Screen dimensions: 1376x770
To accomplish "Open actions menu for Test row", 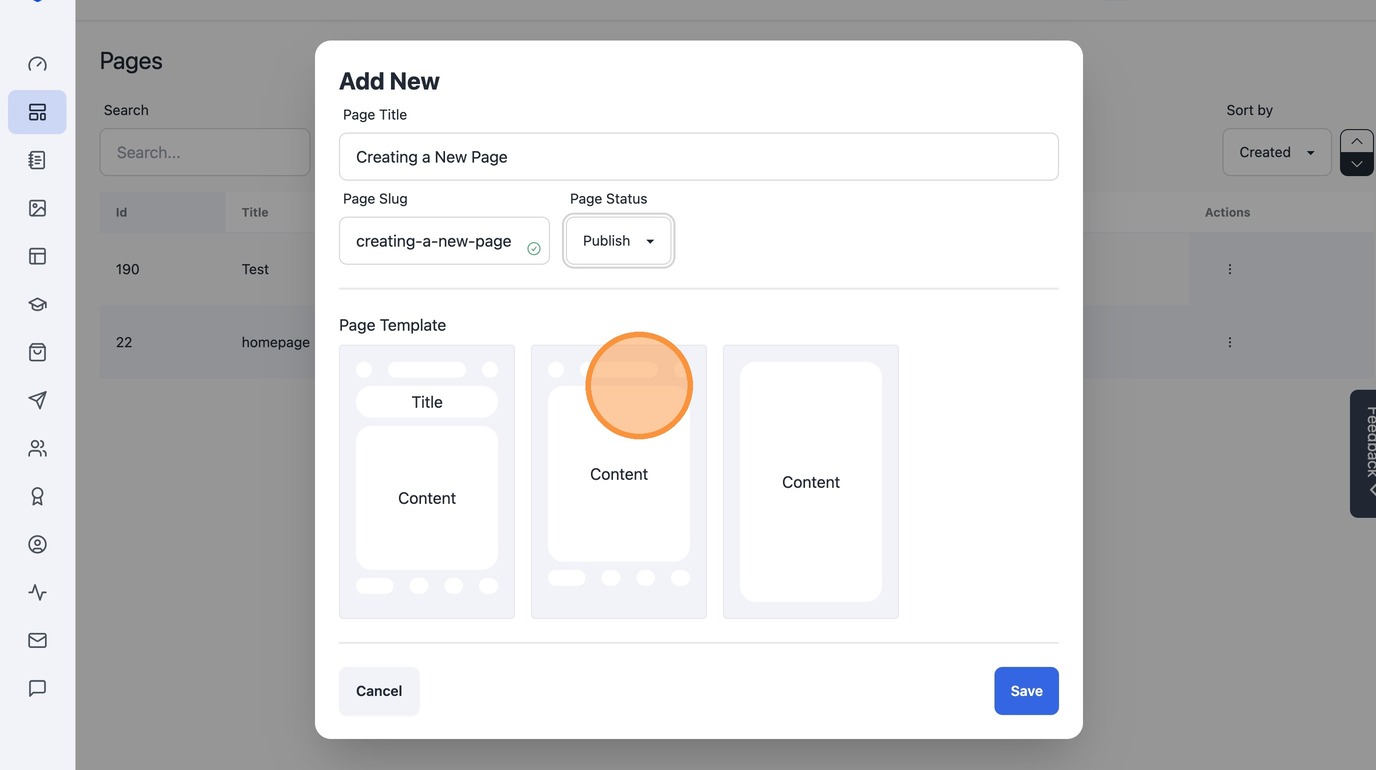I will [x=1230, y=269].
